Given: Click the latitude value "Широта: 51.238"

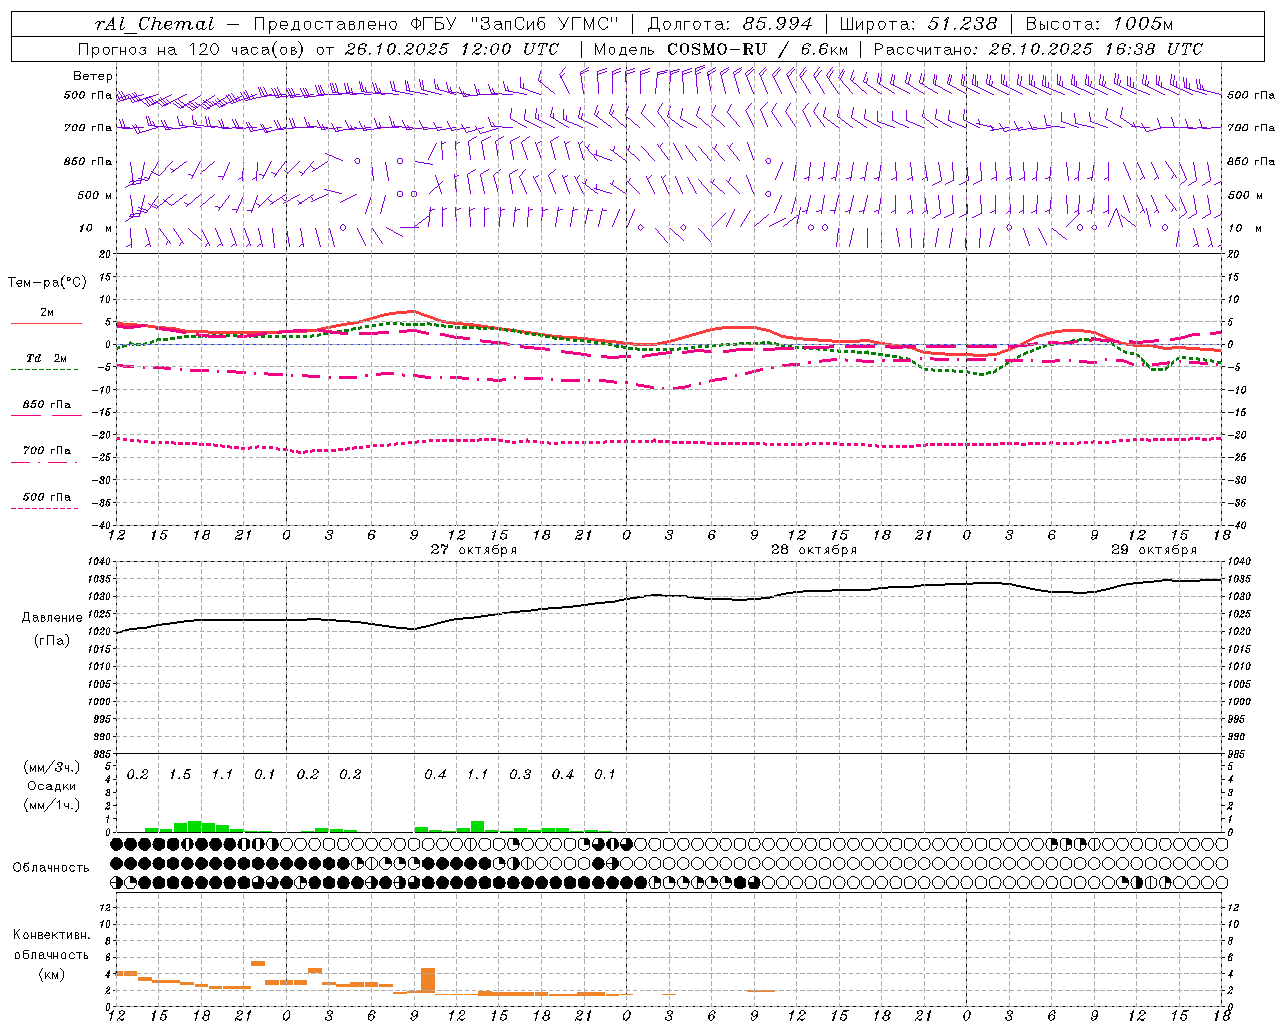Looking at the screenshot, I should coord(917,24).
